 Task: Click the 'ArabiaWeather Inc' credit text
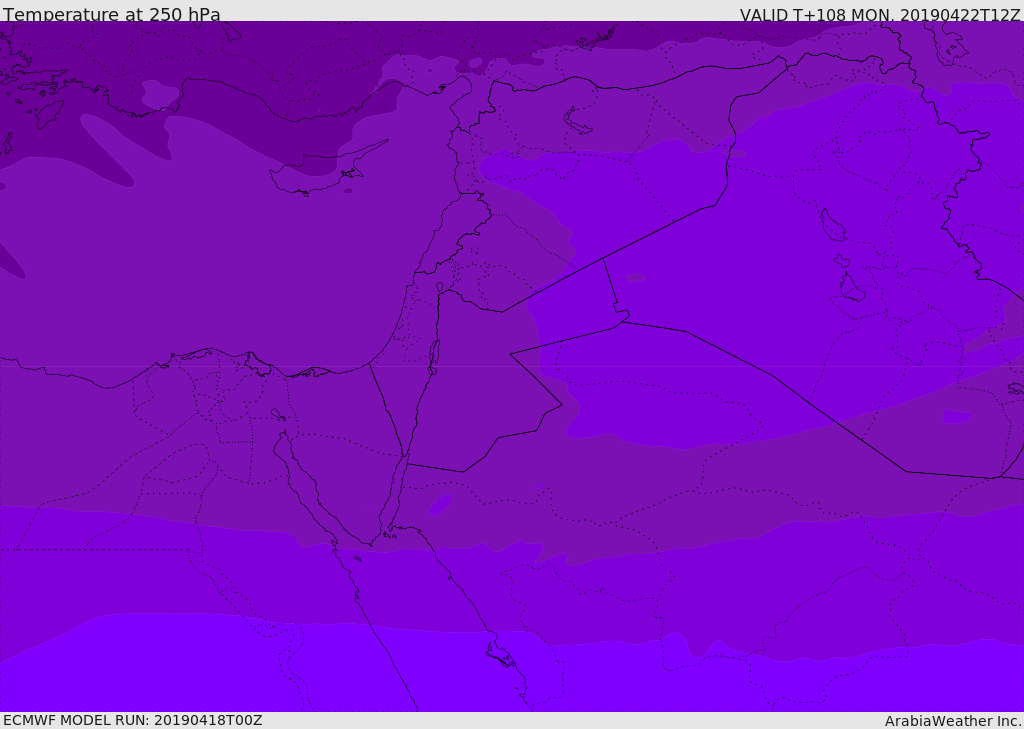(x=952, y=721)
